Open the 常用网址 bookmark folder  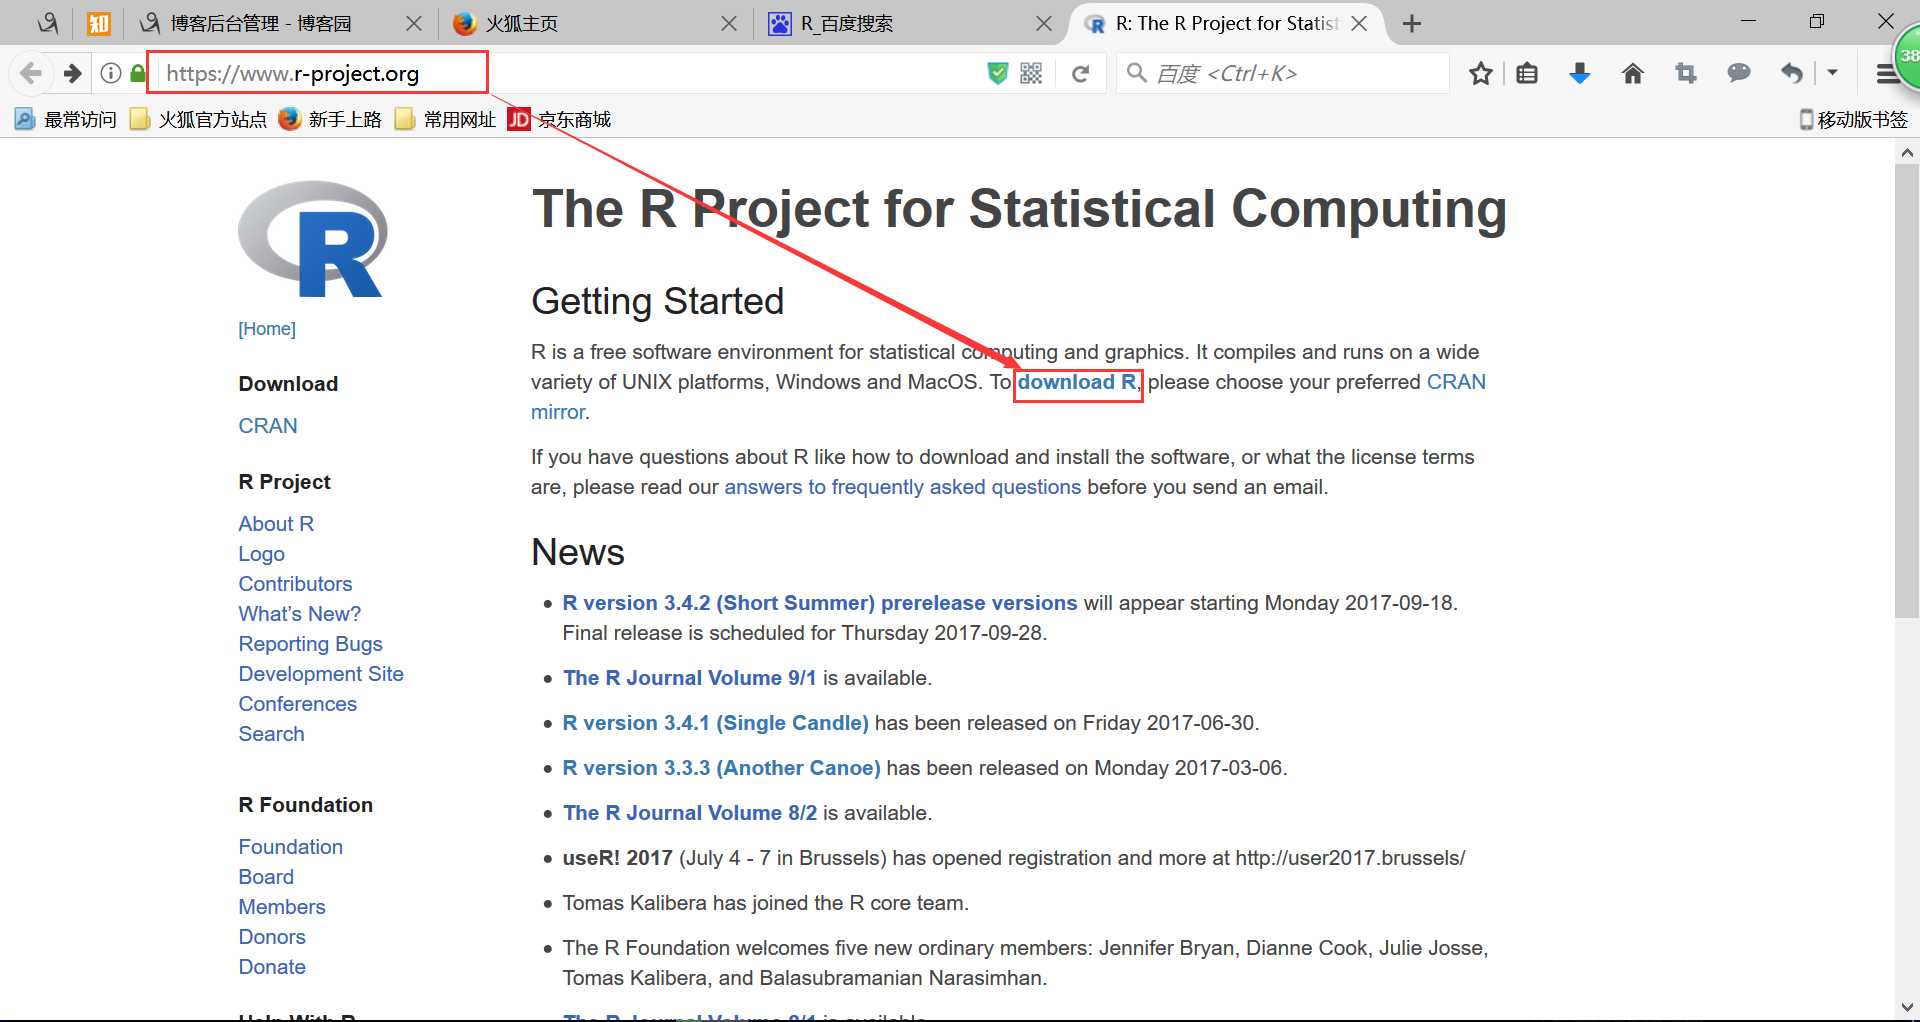click(446, 120)
